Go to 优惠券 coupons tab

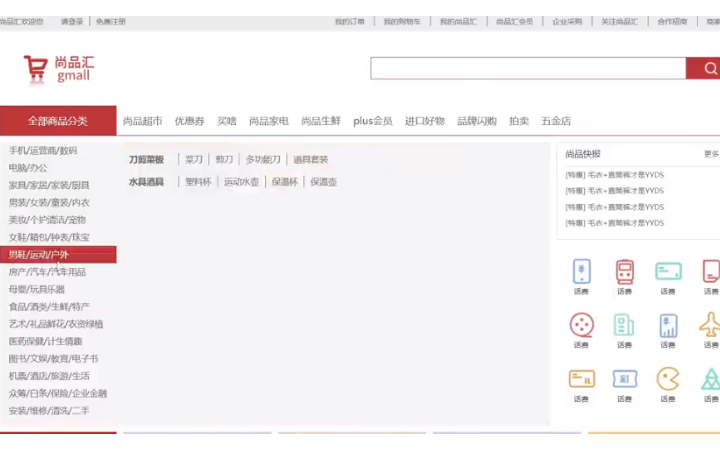189,121
